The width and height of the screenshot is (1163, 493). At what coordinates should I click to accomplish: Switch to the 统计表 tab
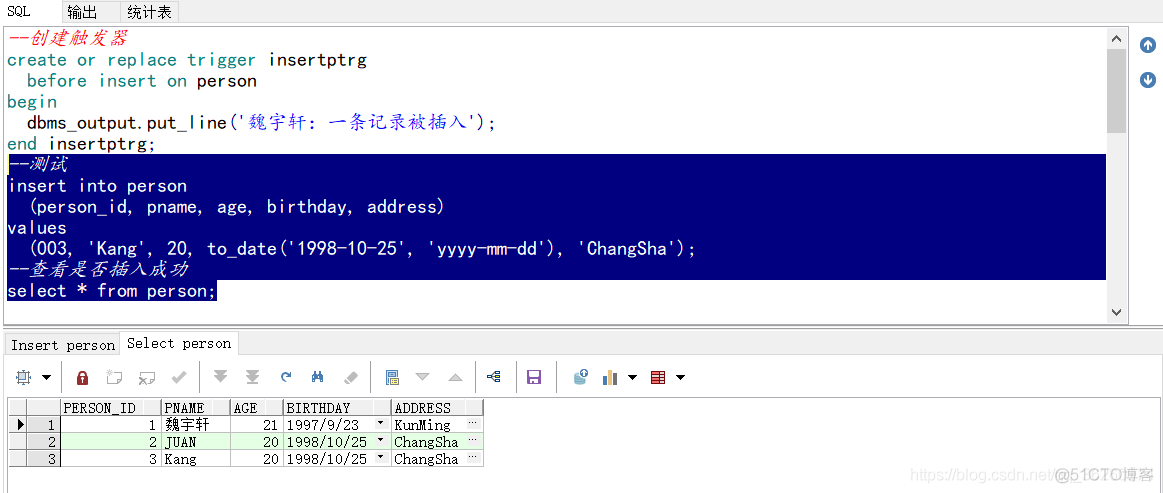coord(148,12)
